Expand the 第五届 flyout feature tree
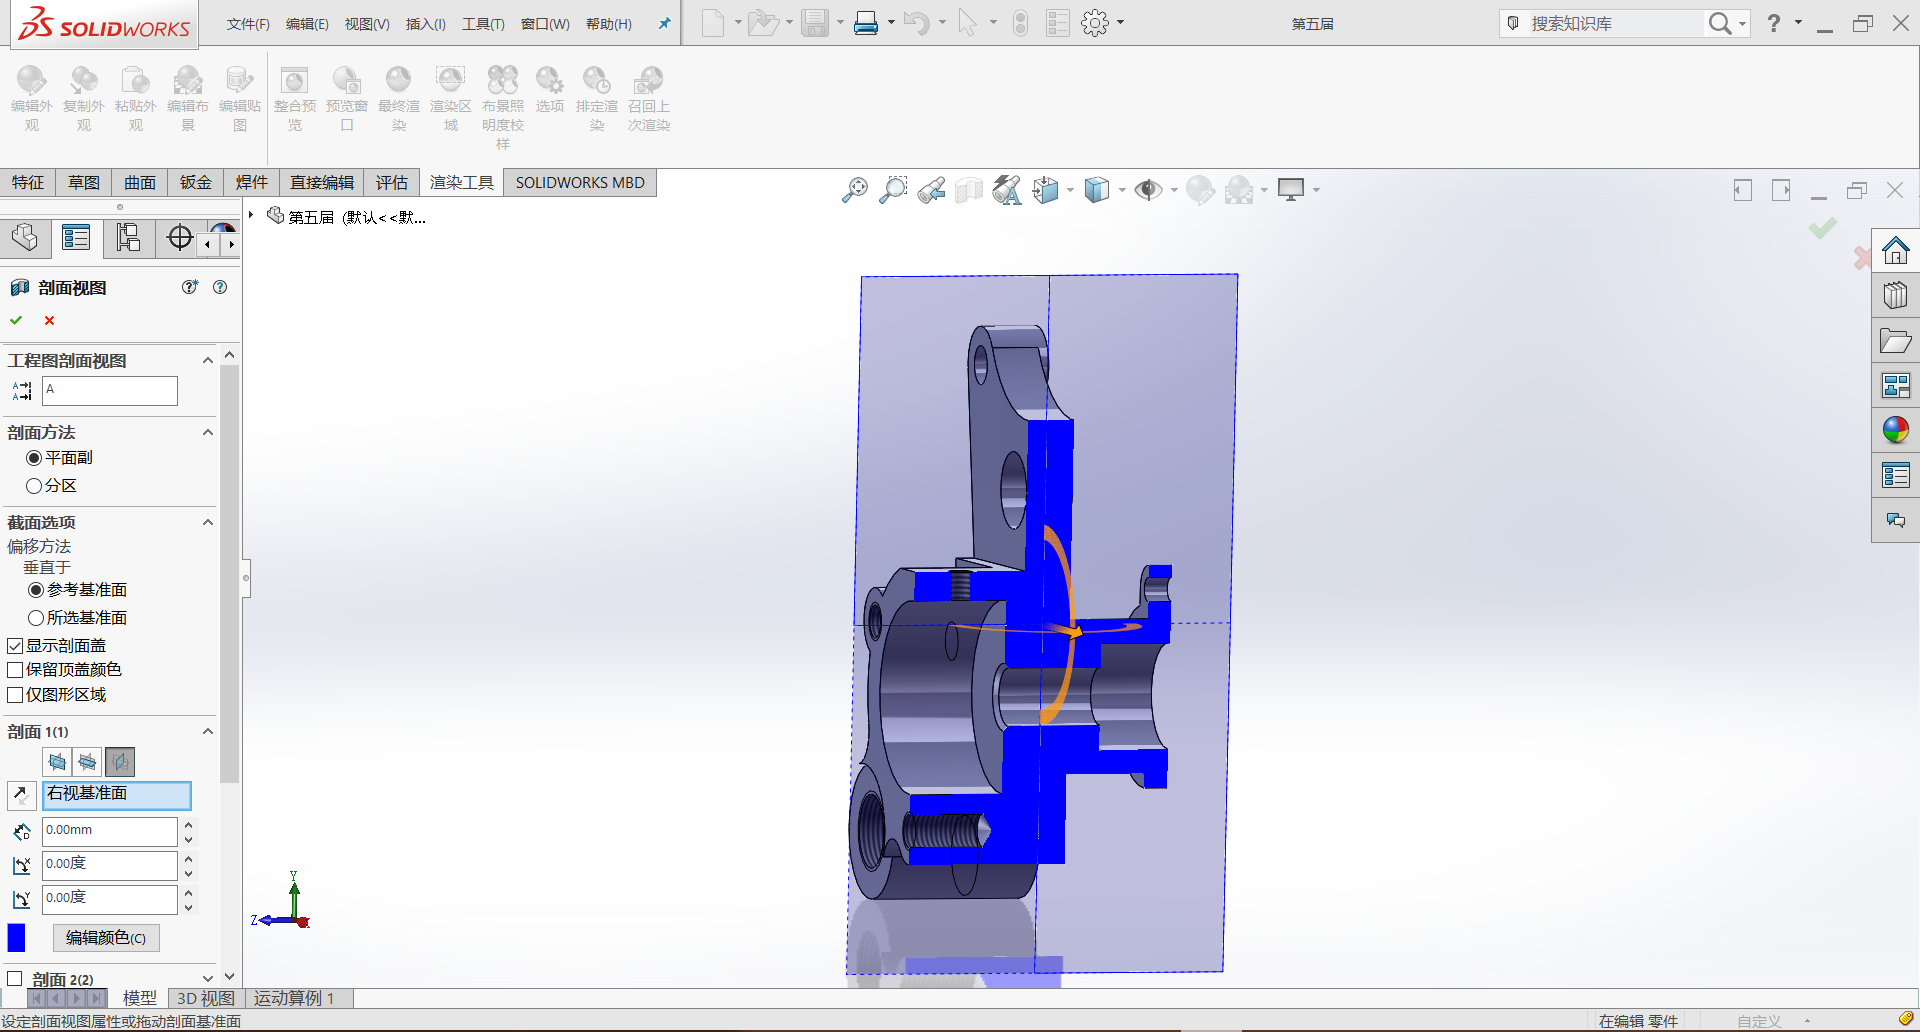This screenshot has width=1920, height=1032. 251,216
